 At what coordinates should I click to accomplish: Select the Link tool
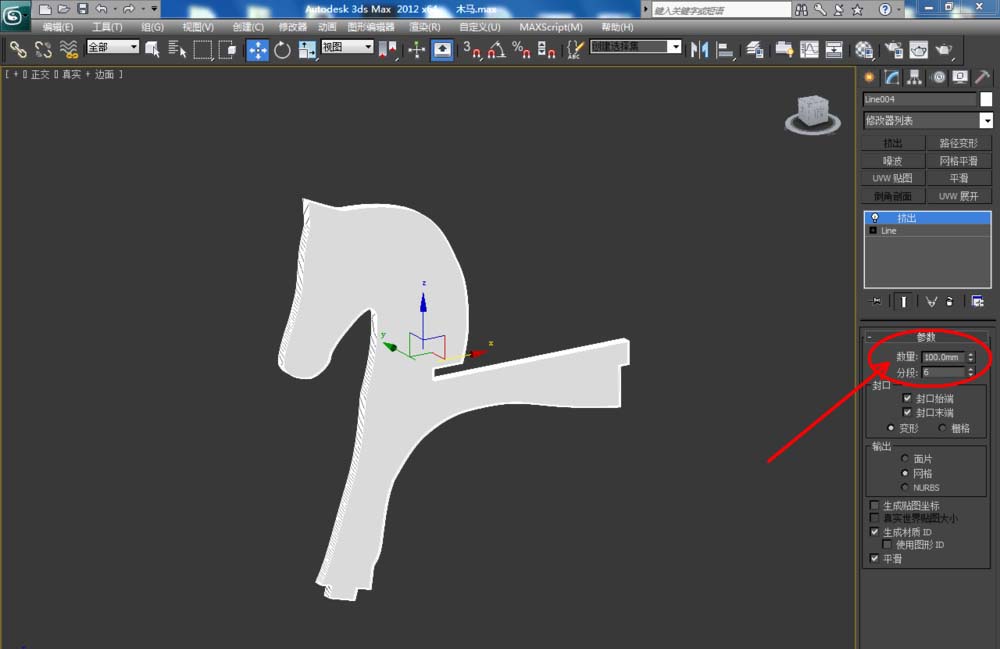pyautogui.click(x=18, y=49)
